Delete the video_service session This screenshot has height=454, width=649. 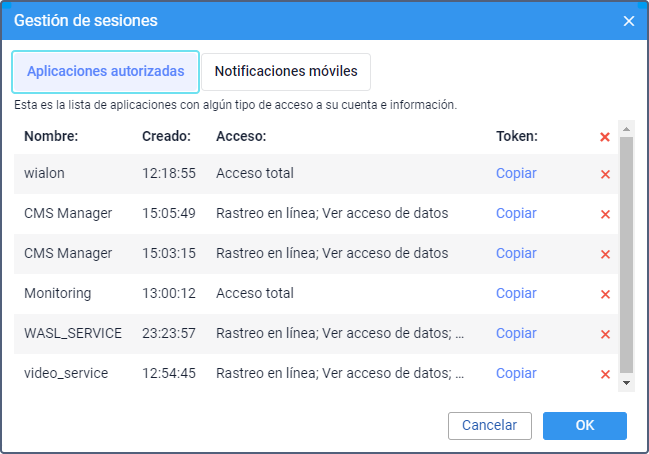(605, 374)
